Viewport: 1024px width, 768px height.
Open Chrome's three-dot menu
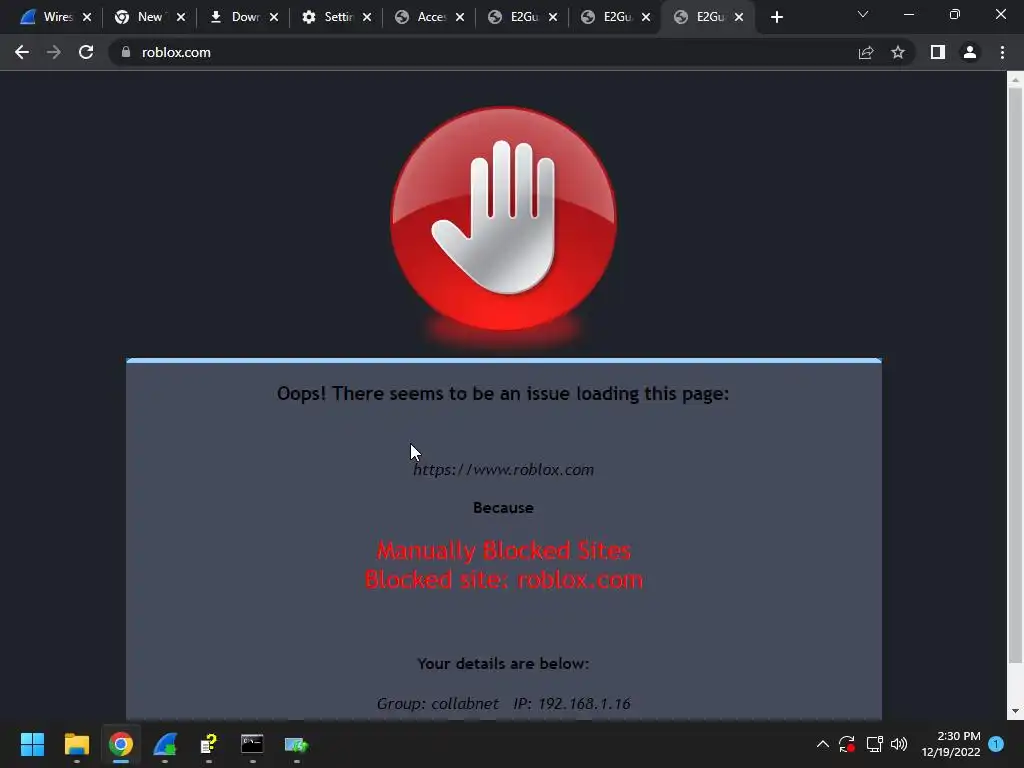coord(1002,52)
